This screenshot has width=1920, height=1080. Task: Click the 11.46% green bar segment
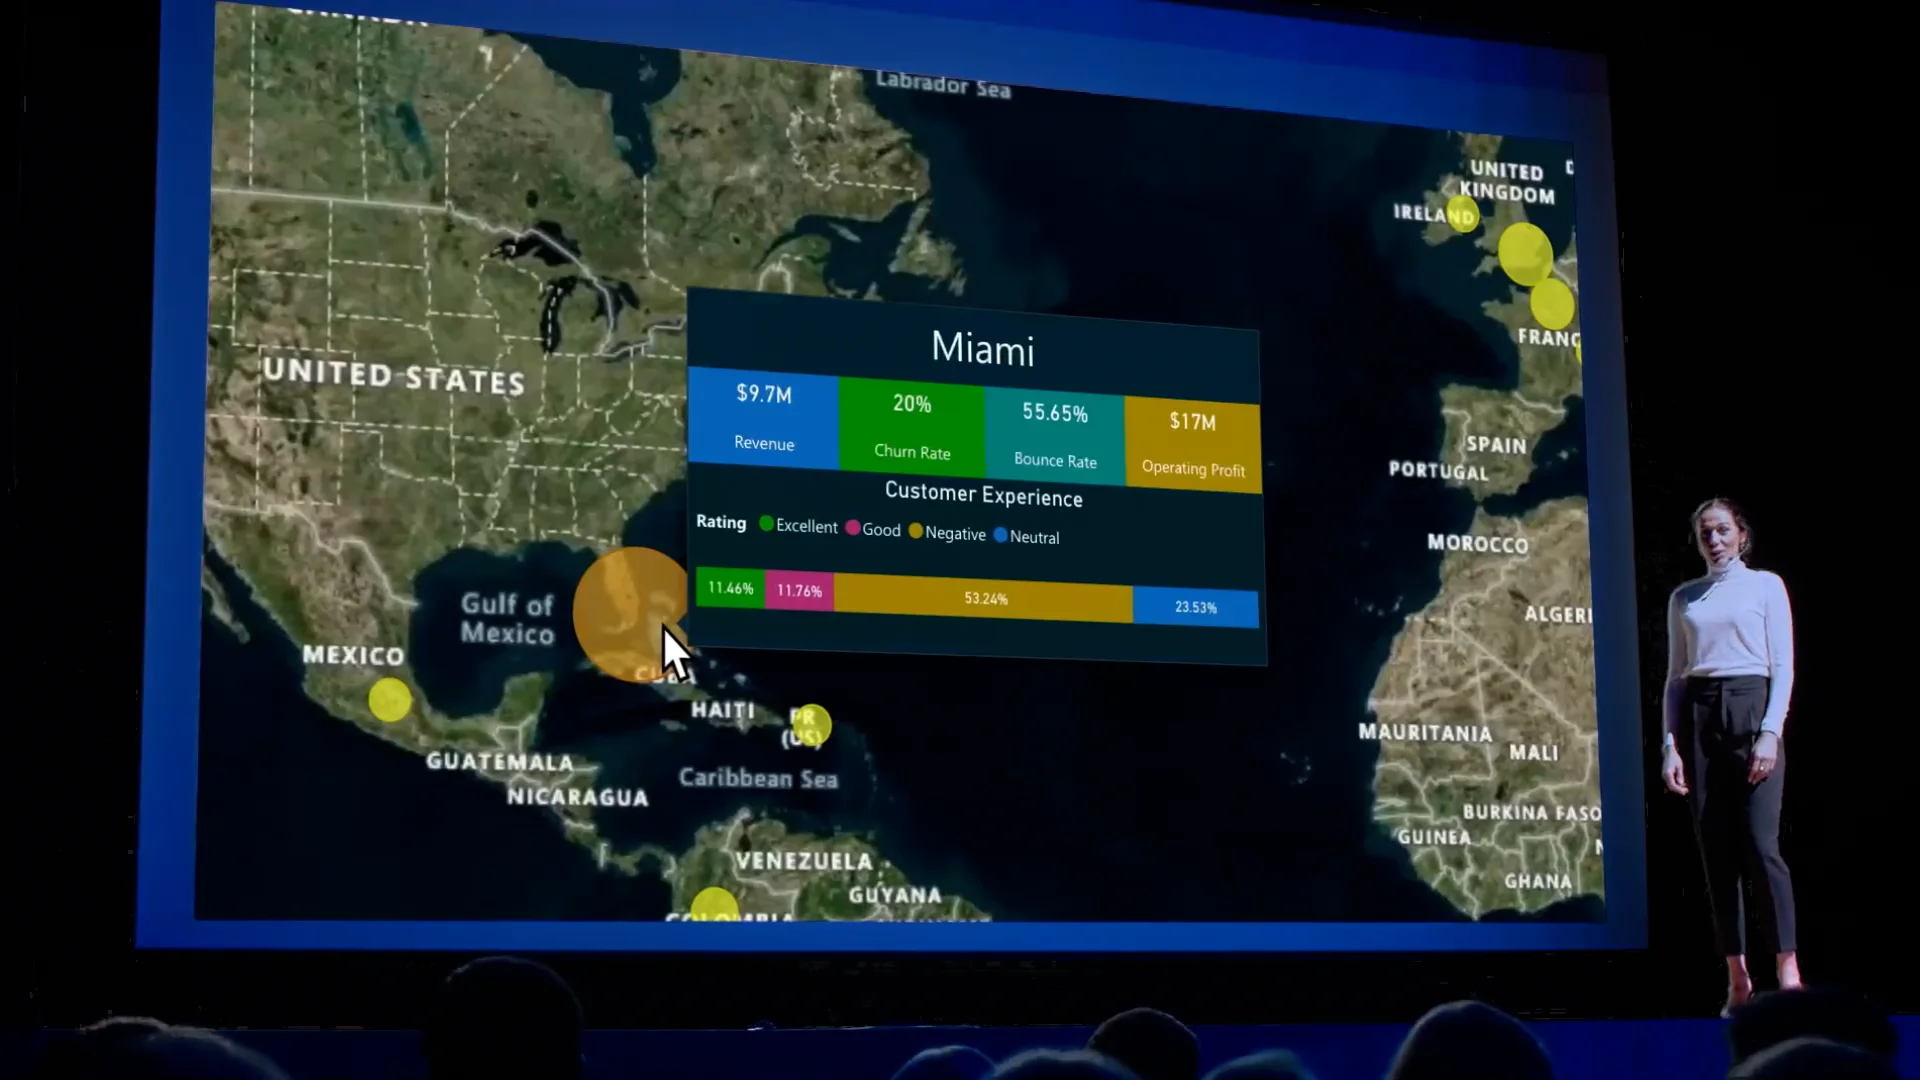point(730,588)
